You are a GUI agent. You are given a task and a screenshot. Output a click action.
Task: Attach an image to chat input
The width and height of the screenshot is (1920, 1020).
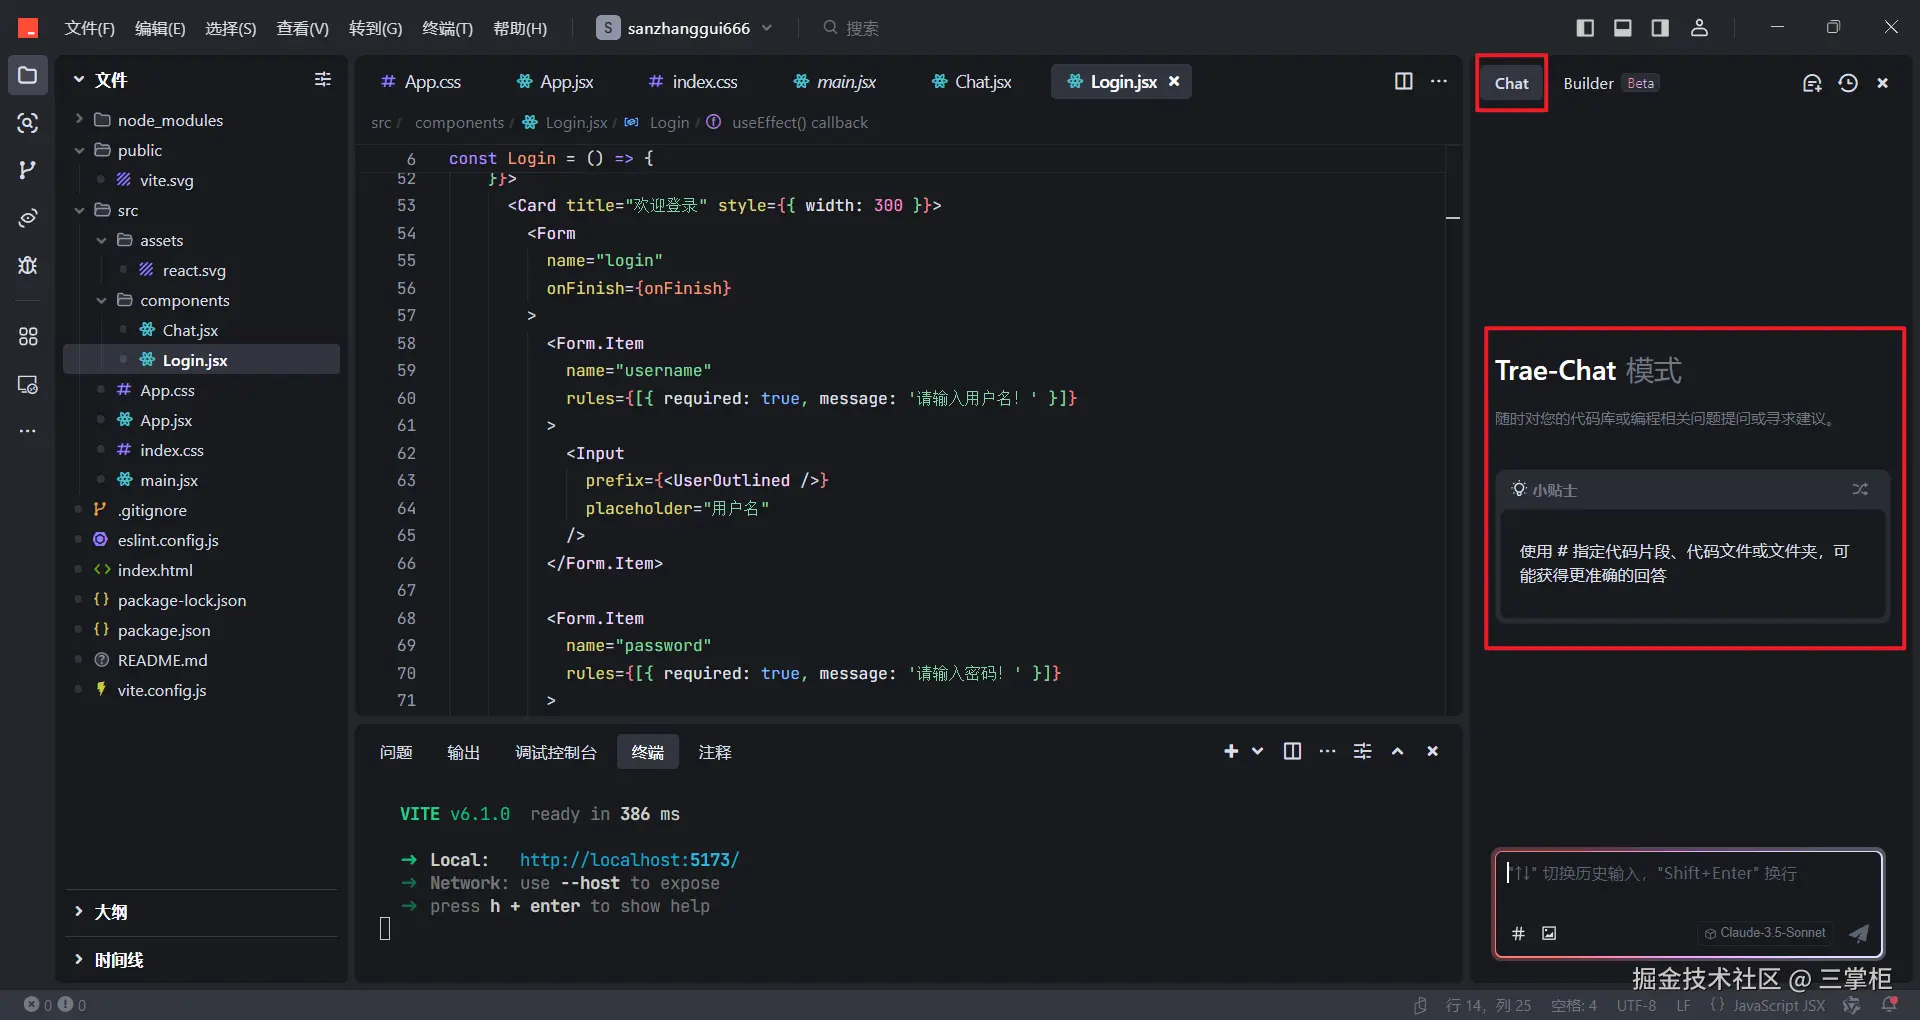point(1549,933)
